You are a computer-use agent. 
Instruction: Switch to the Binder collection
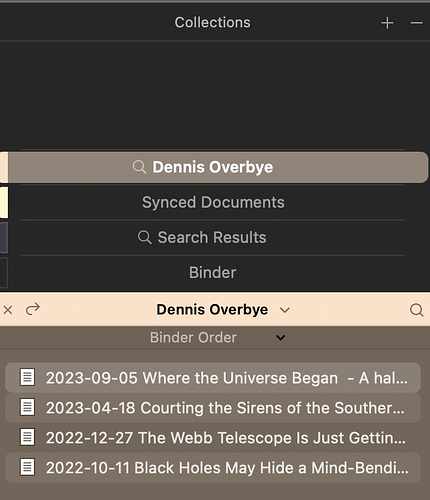coord(213,273)
